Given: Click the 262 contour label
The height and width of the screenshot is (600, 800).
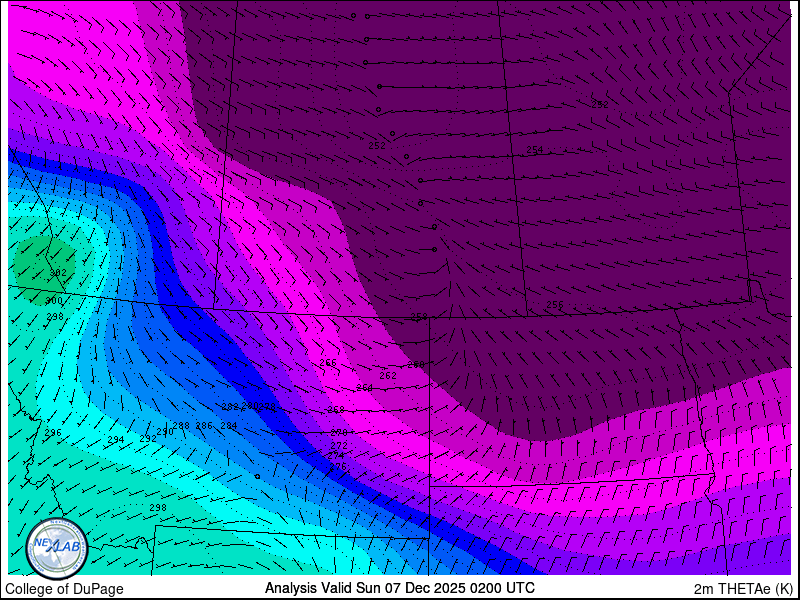Looking at the screenshot, I should tap(388, 376).
